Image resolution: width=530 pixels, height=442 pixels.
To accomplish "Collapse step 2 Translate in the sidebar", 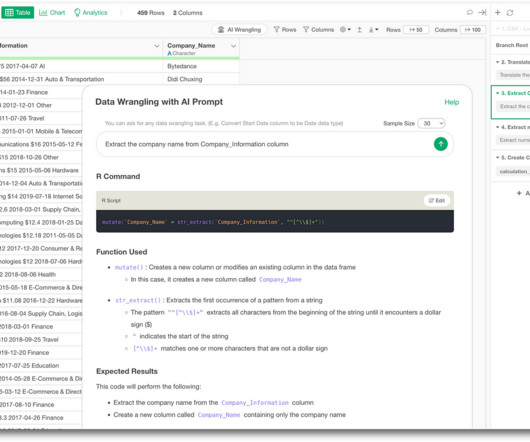I will 498,62.
